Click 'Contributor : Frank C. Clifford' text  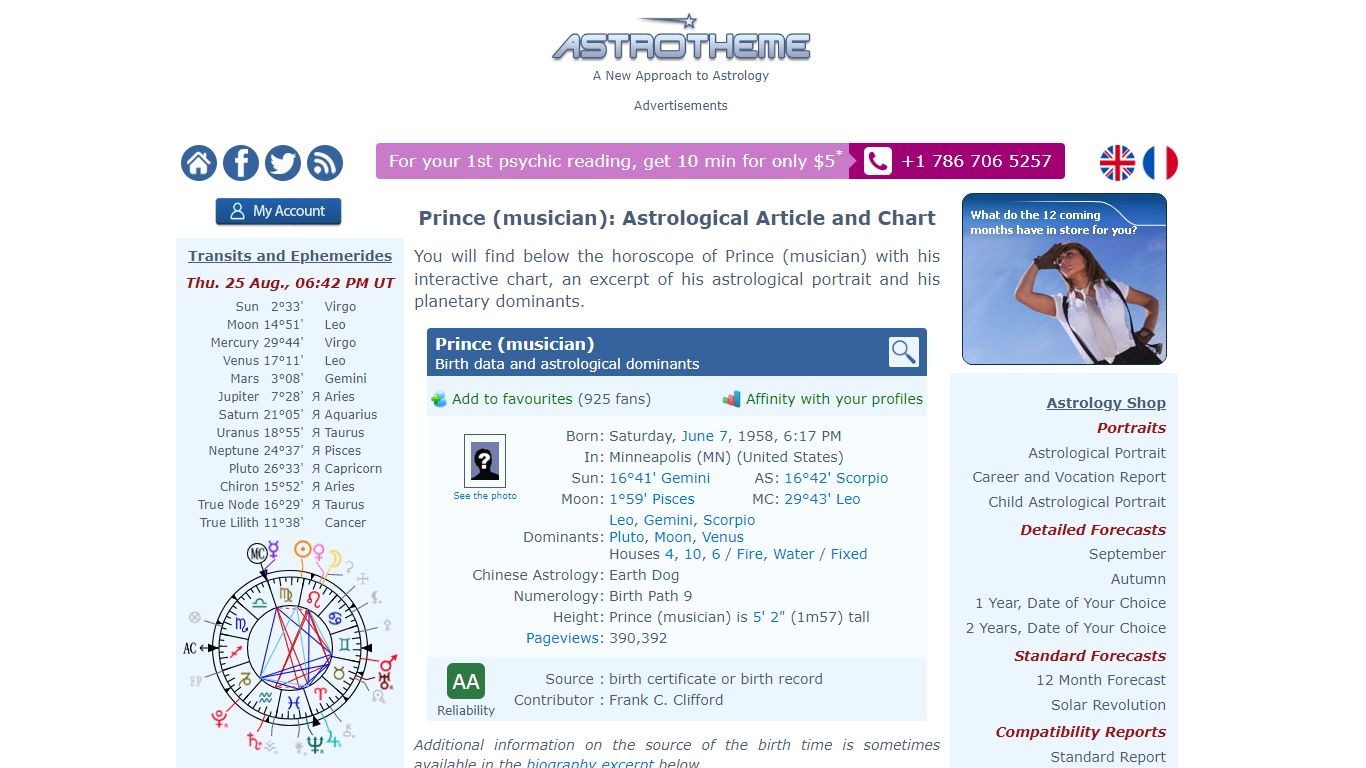pos(618,700)
